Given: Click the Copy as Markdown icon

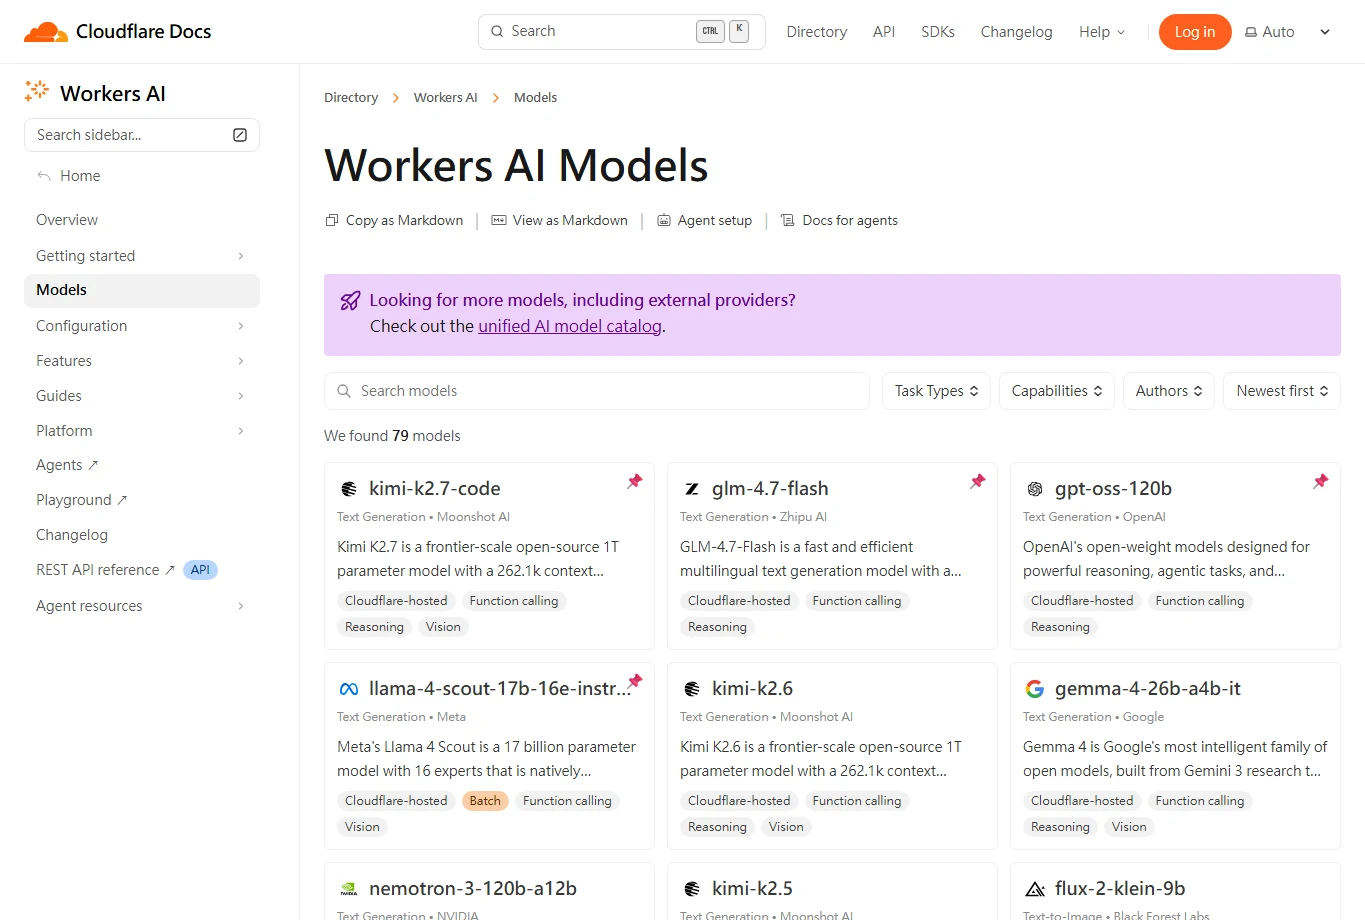Looking at the screenshot, I should (x=332, y=220).
